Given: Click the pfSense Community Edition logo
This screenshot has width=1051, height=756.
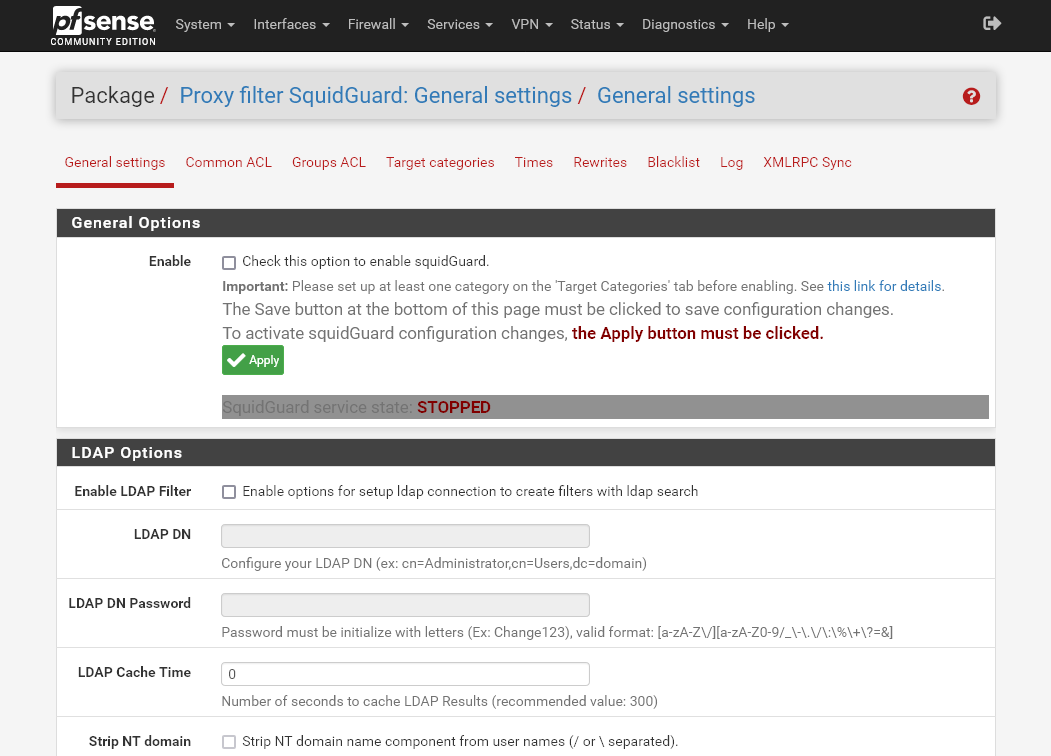Looking at the screenshot, I should coord(104,25).
